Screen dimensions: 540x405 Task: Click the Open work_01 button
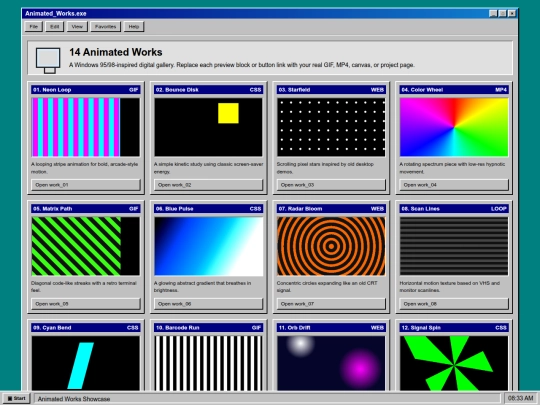86,185
